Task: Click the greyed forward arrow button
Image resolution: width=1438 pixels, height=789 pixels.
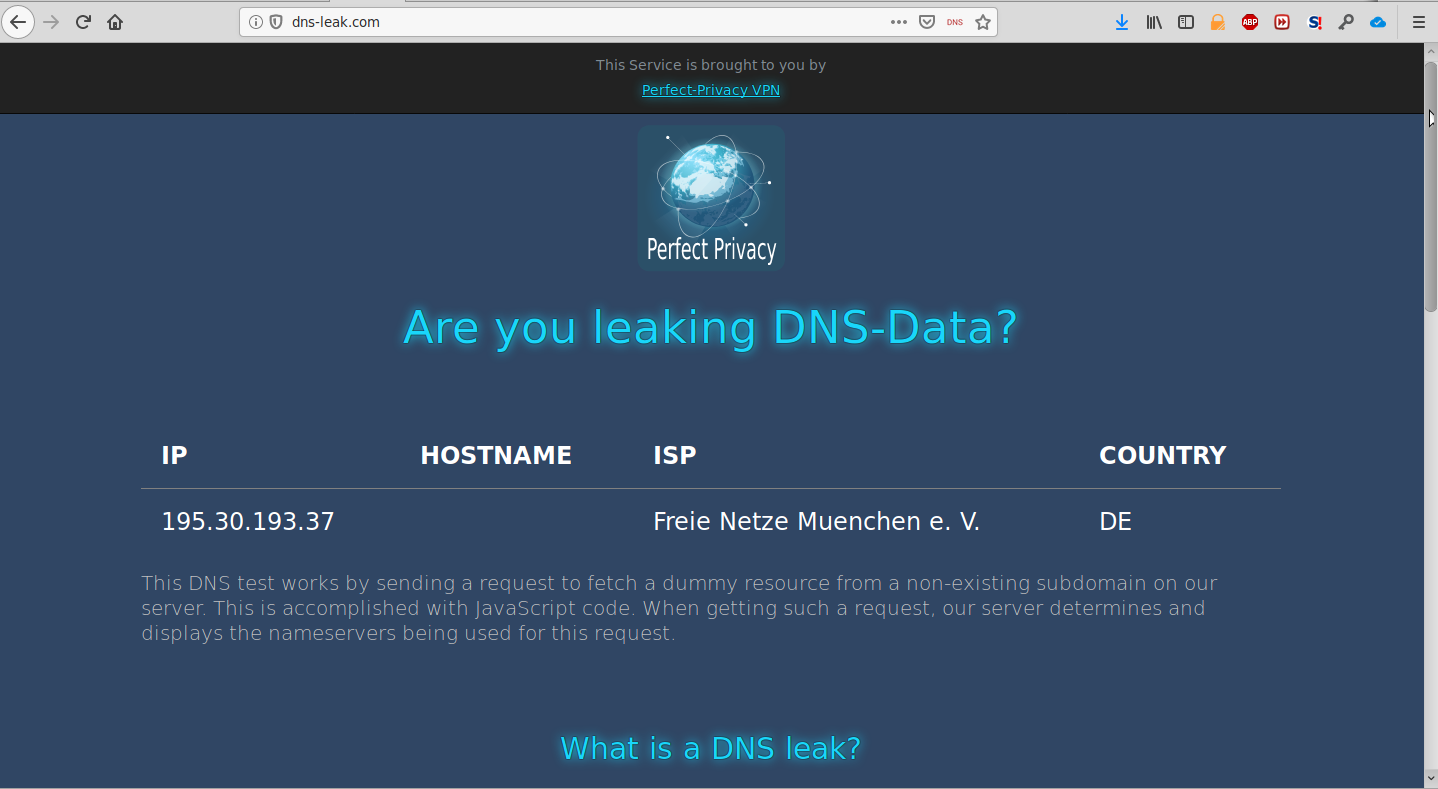Action: [51, 21]
